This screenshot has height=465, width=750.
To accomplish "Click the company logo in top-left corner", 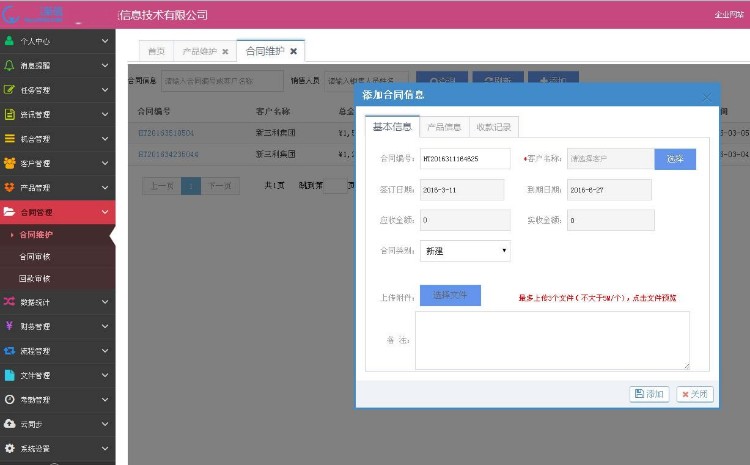I will point(33,15).
